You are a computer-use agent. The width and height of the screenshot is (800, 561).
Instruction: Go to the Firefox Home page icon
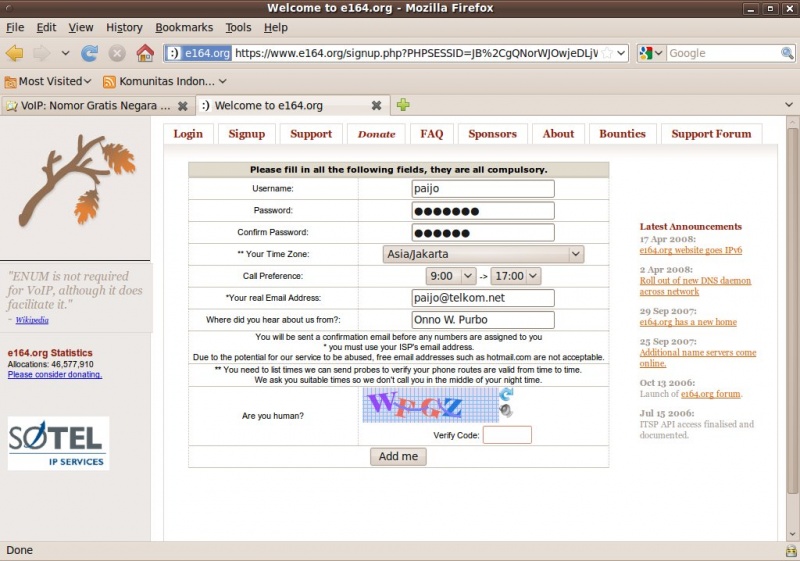point(145,53)
